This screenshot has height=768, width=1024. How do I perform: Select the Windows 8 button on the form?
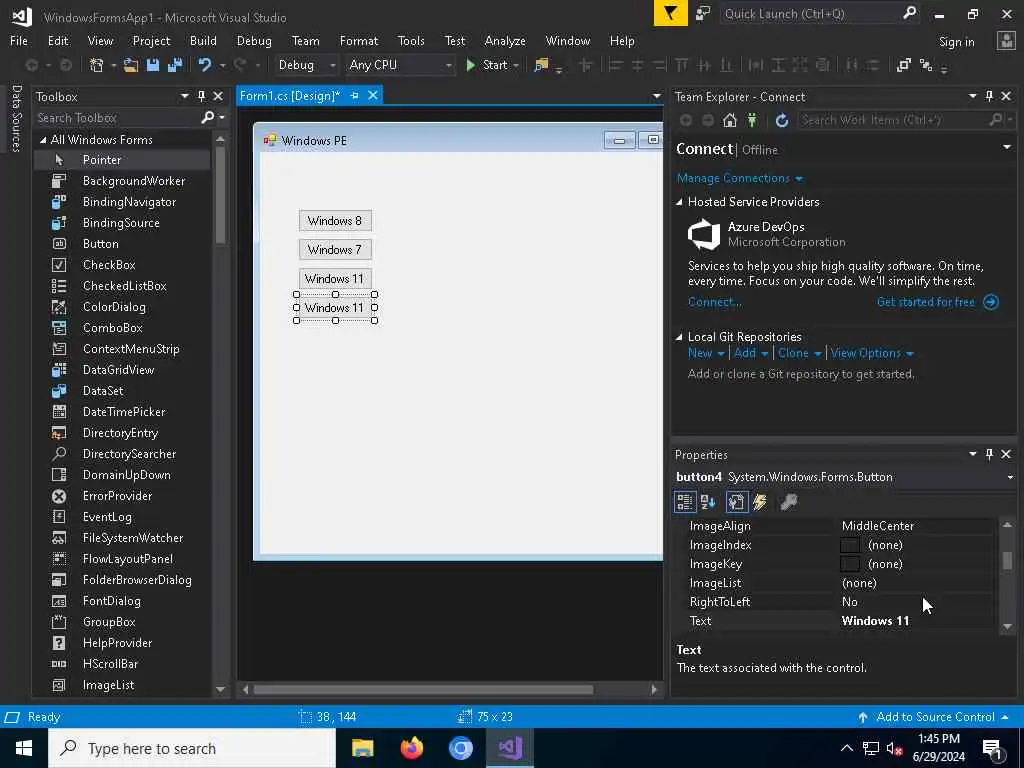(x=335, y=221)
